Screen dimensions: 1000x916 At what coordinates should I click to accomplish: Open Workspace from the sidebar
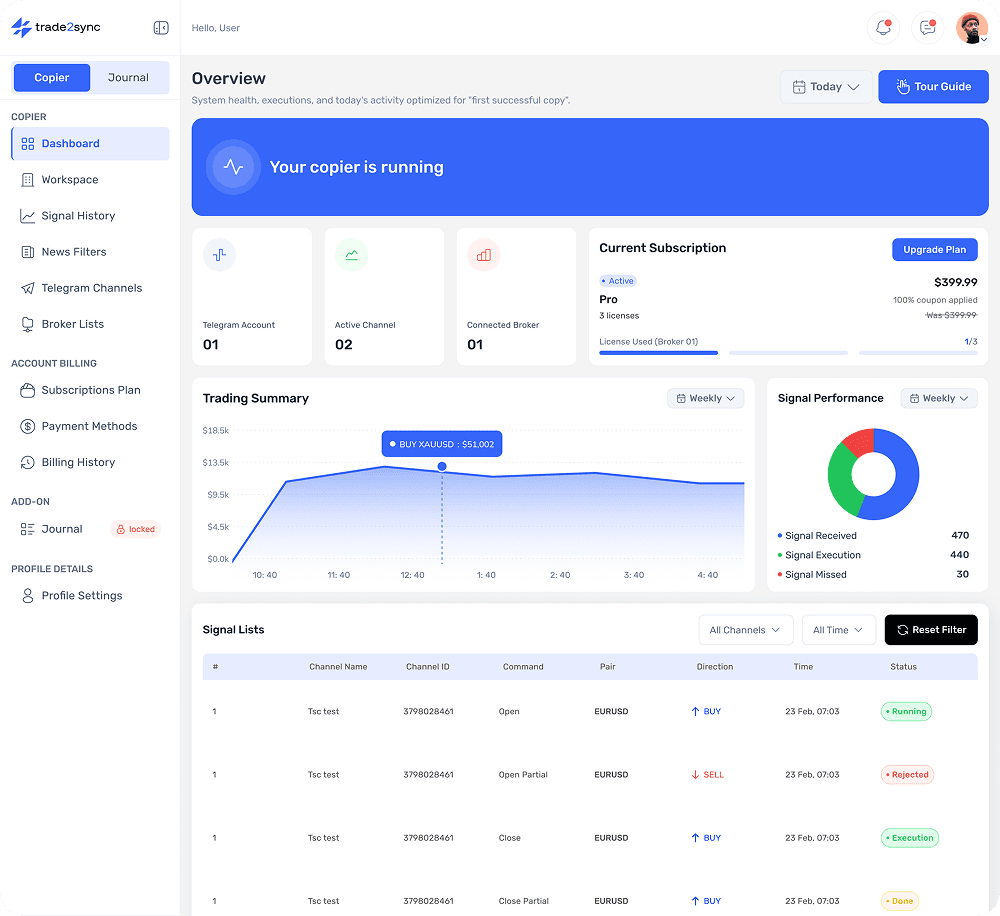(x=90, y=180)
